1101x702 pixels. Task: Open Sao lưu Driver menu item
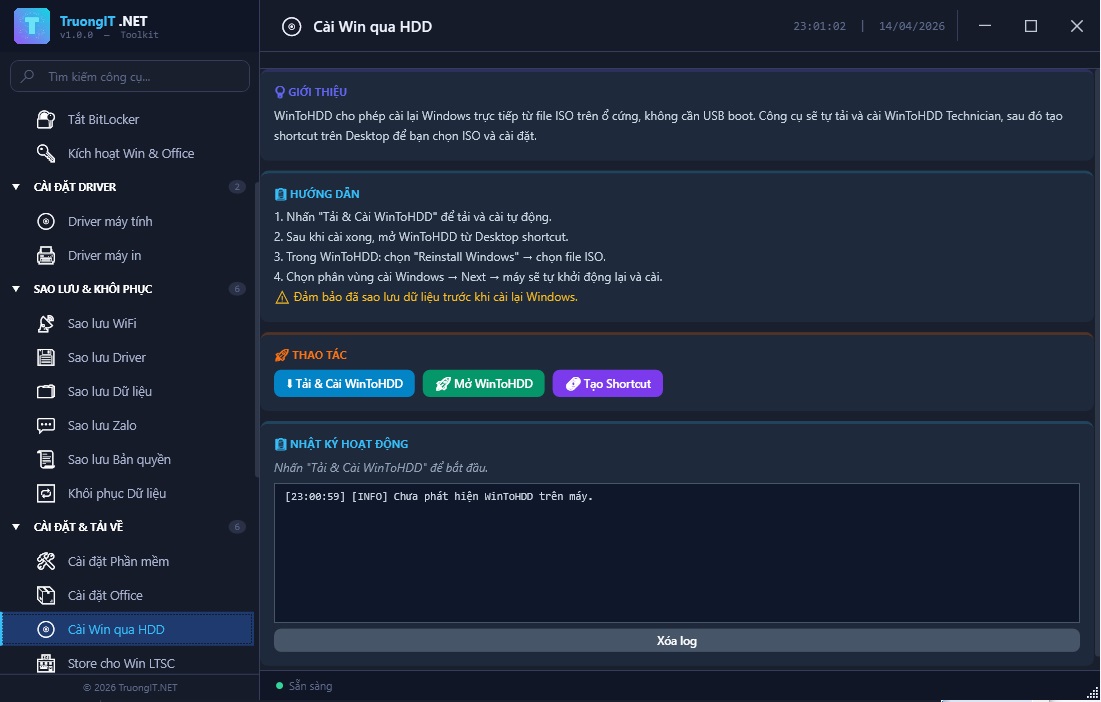coord(106,358)
